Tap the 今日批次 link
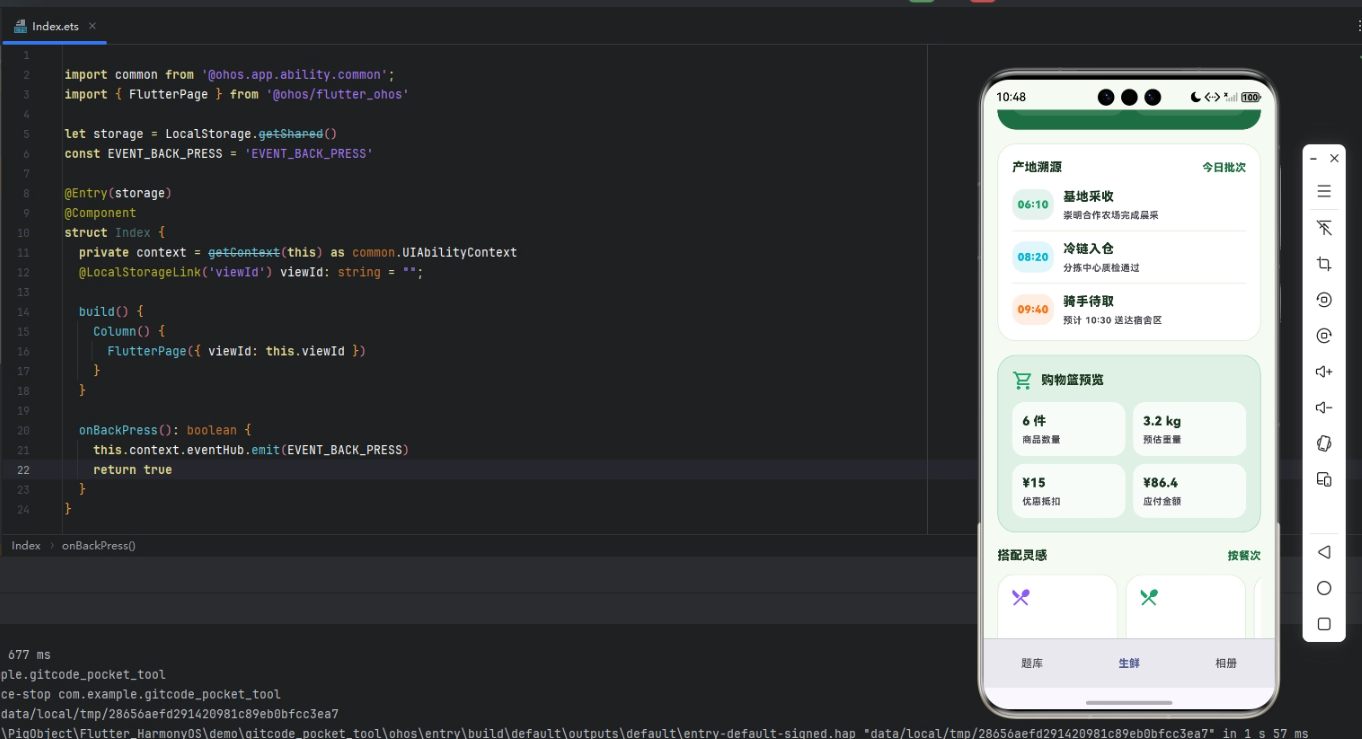The width and height of the screenshot is (1362, 739). click(x=1224, y=167)
